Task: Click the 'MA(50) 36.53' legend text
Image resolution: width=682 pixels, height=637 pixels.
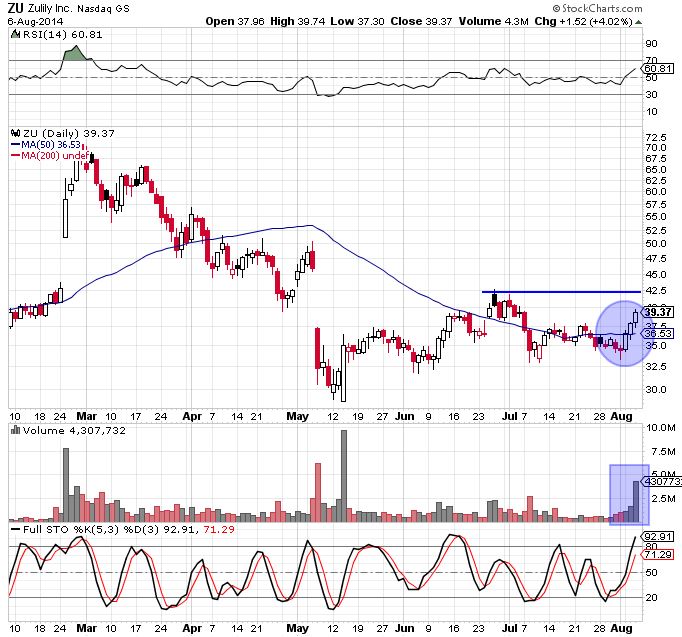Action: 51,144
